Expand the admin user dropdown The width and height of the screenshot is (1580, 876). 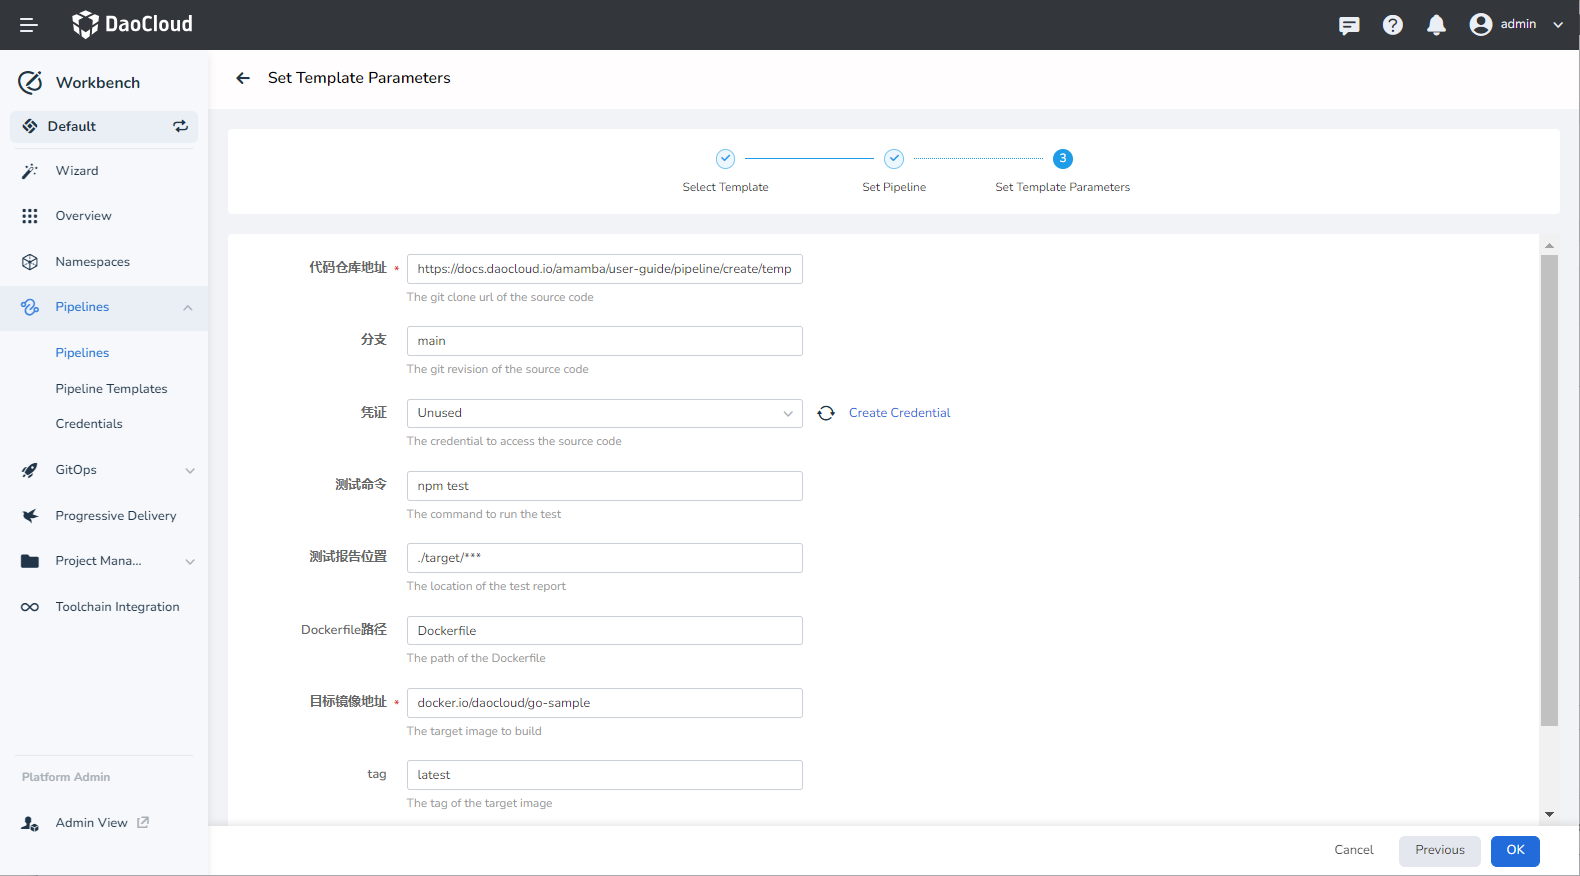pos(1557,25)
